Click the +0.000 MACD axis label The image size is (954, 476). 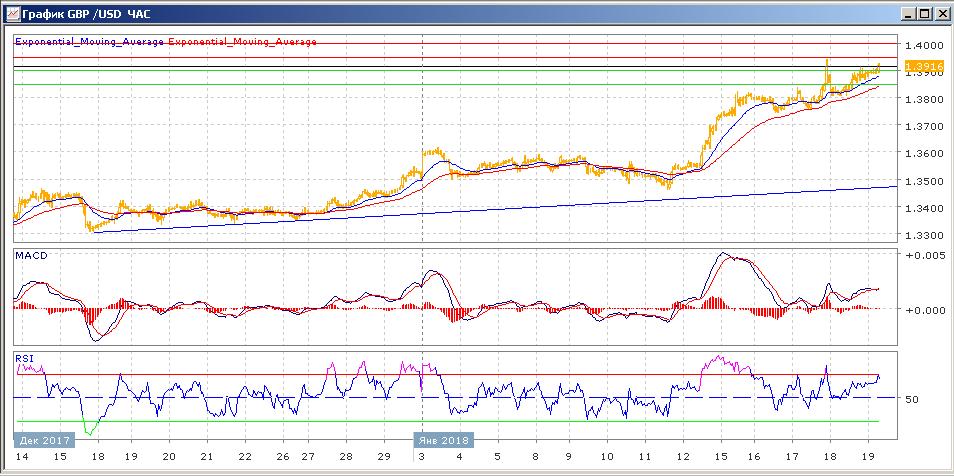tap(925, 310)
